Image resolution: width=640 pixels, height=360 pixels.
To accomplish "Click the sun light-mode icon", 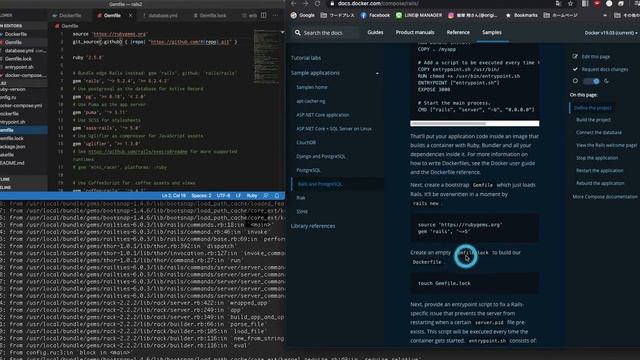I will (x=575, y=81).
